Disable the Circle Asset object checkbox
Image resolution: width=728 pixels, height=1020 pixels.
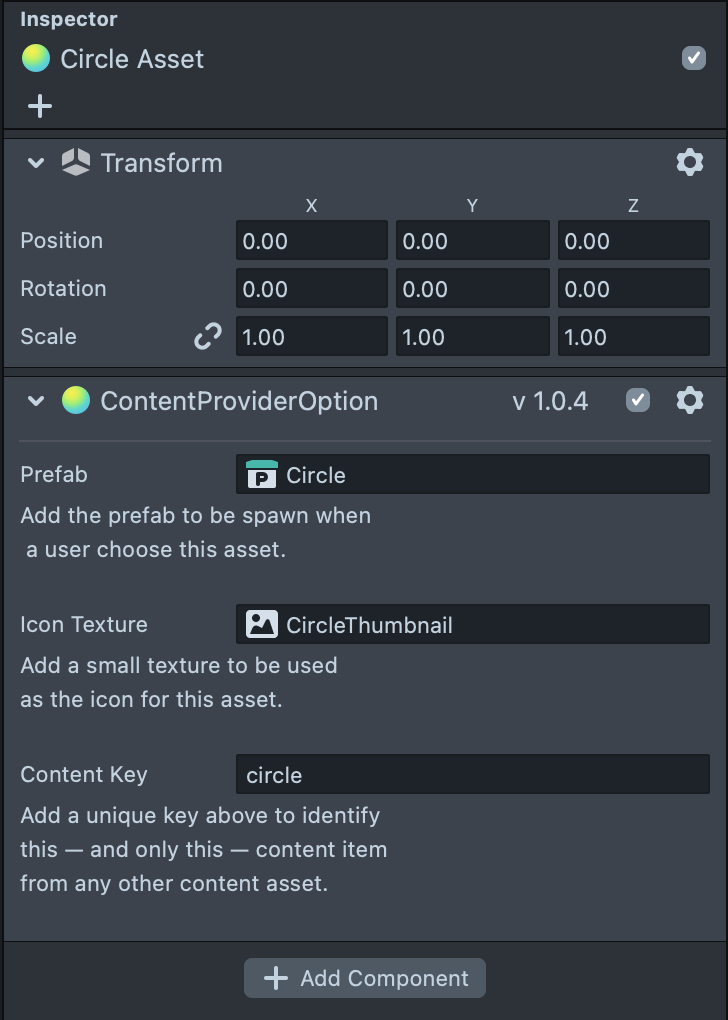point(694,58)
